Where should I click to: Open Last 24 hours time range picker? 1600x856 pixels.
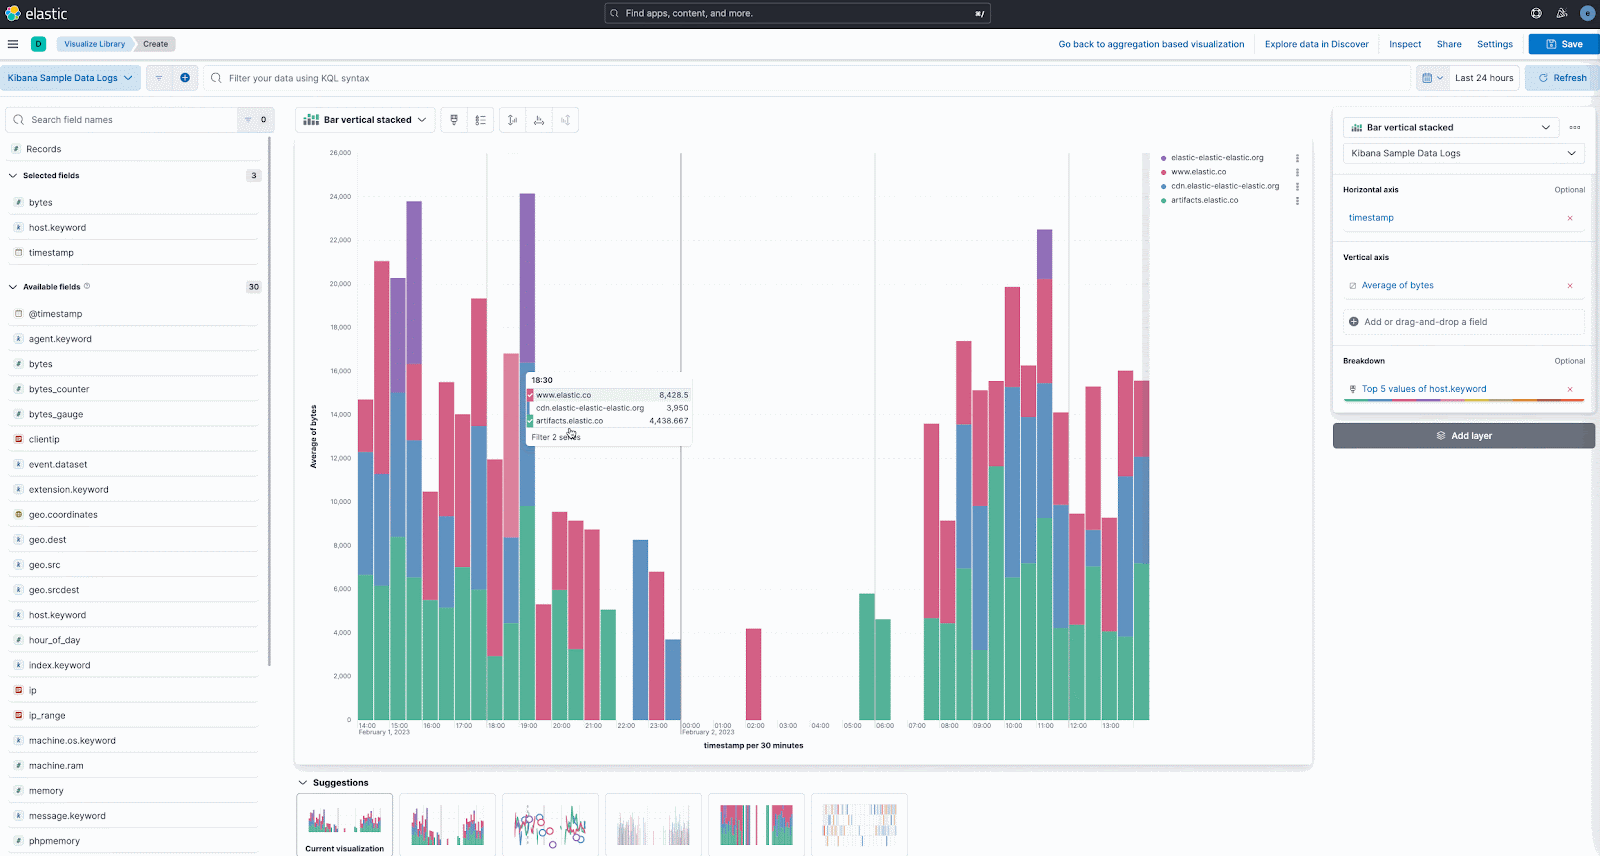point(1484,78)
